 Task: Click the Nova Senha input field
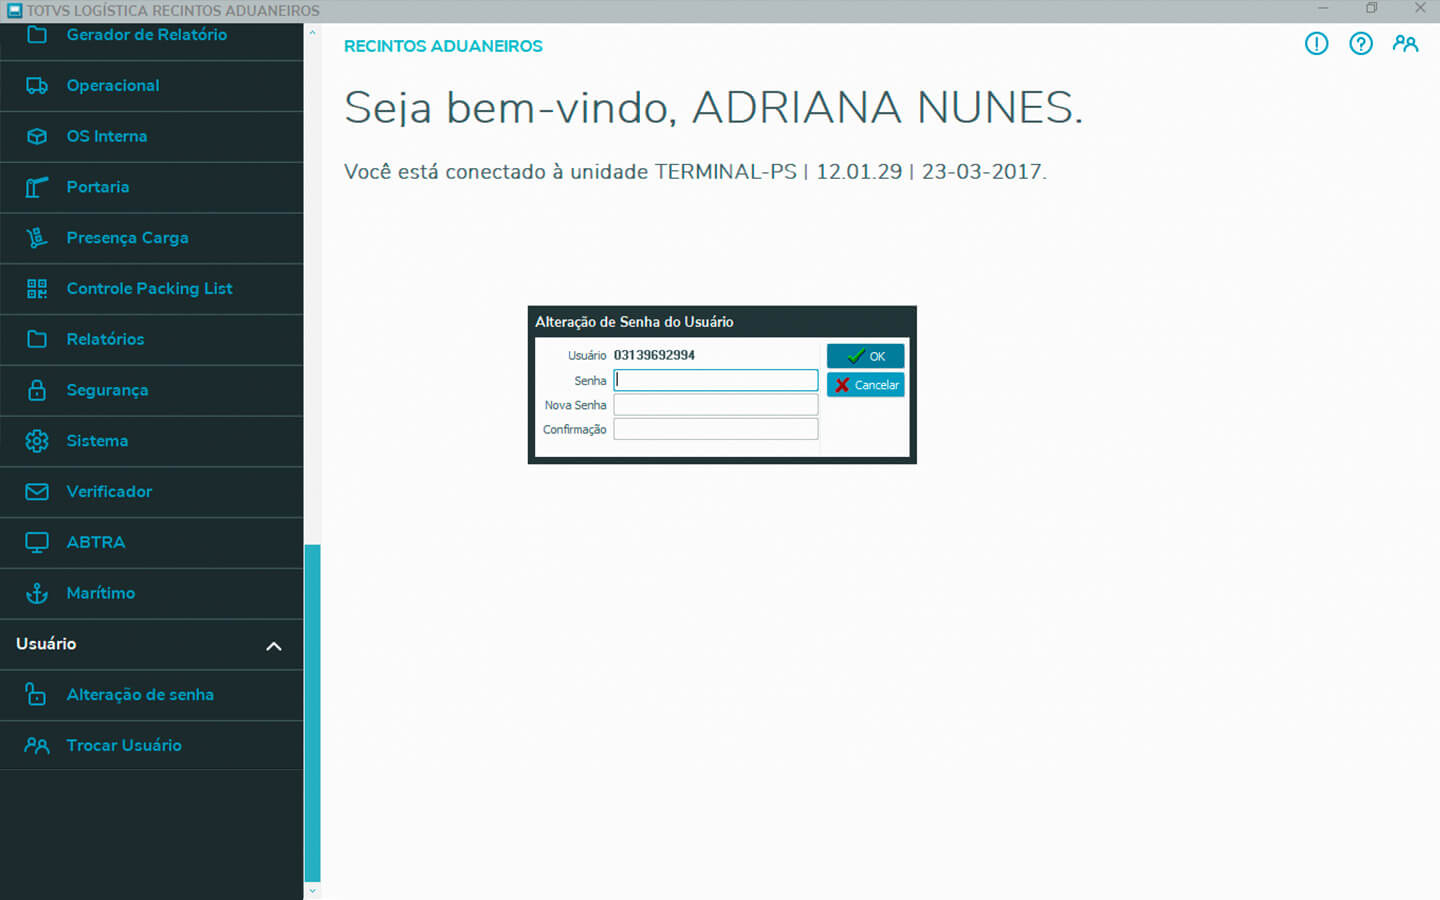[715, 405]
